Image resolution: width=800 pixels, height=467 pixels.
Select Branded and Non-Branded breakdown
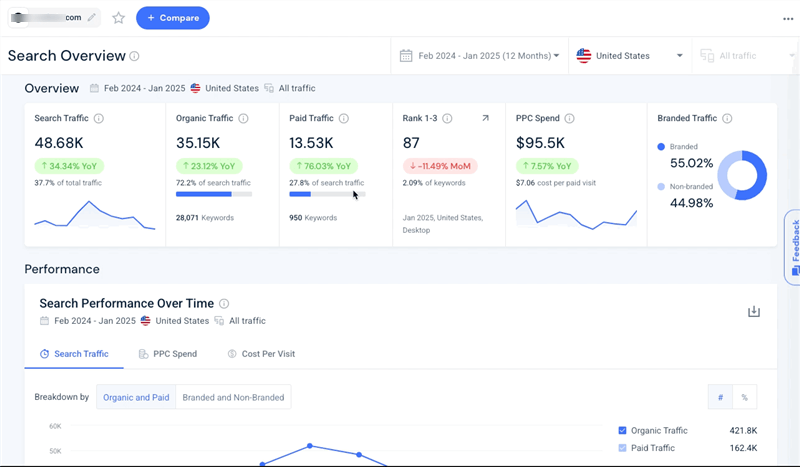(233, 397)
